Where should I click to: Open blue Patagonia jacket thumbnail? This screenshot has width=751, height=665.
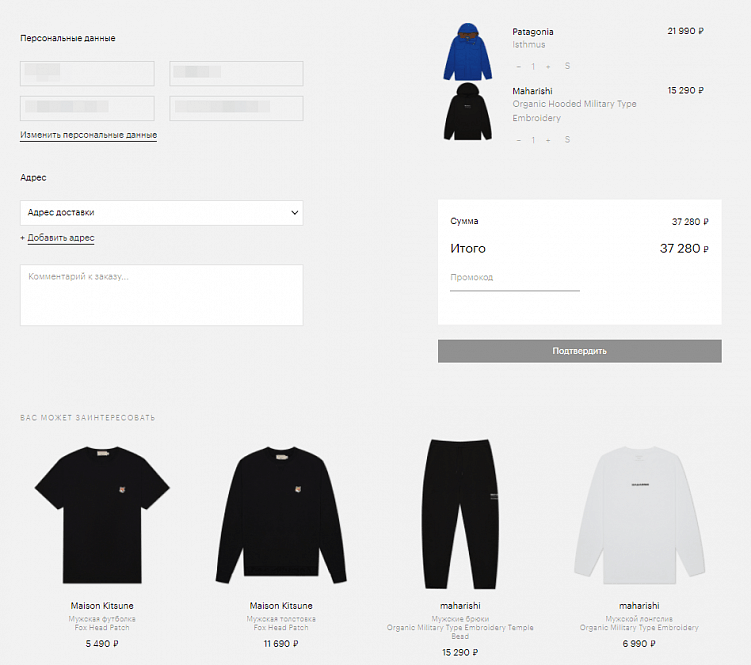[467, 51]
